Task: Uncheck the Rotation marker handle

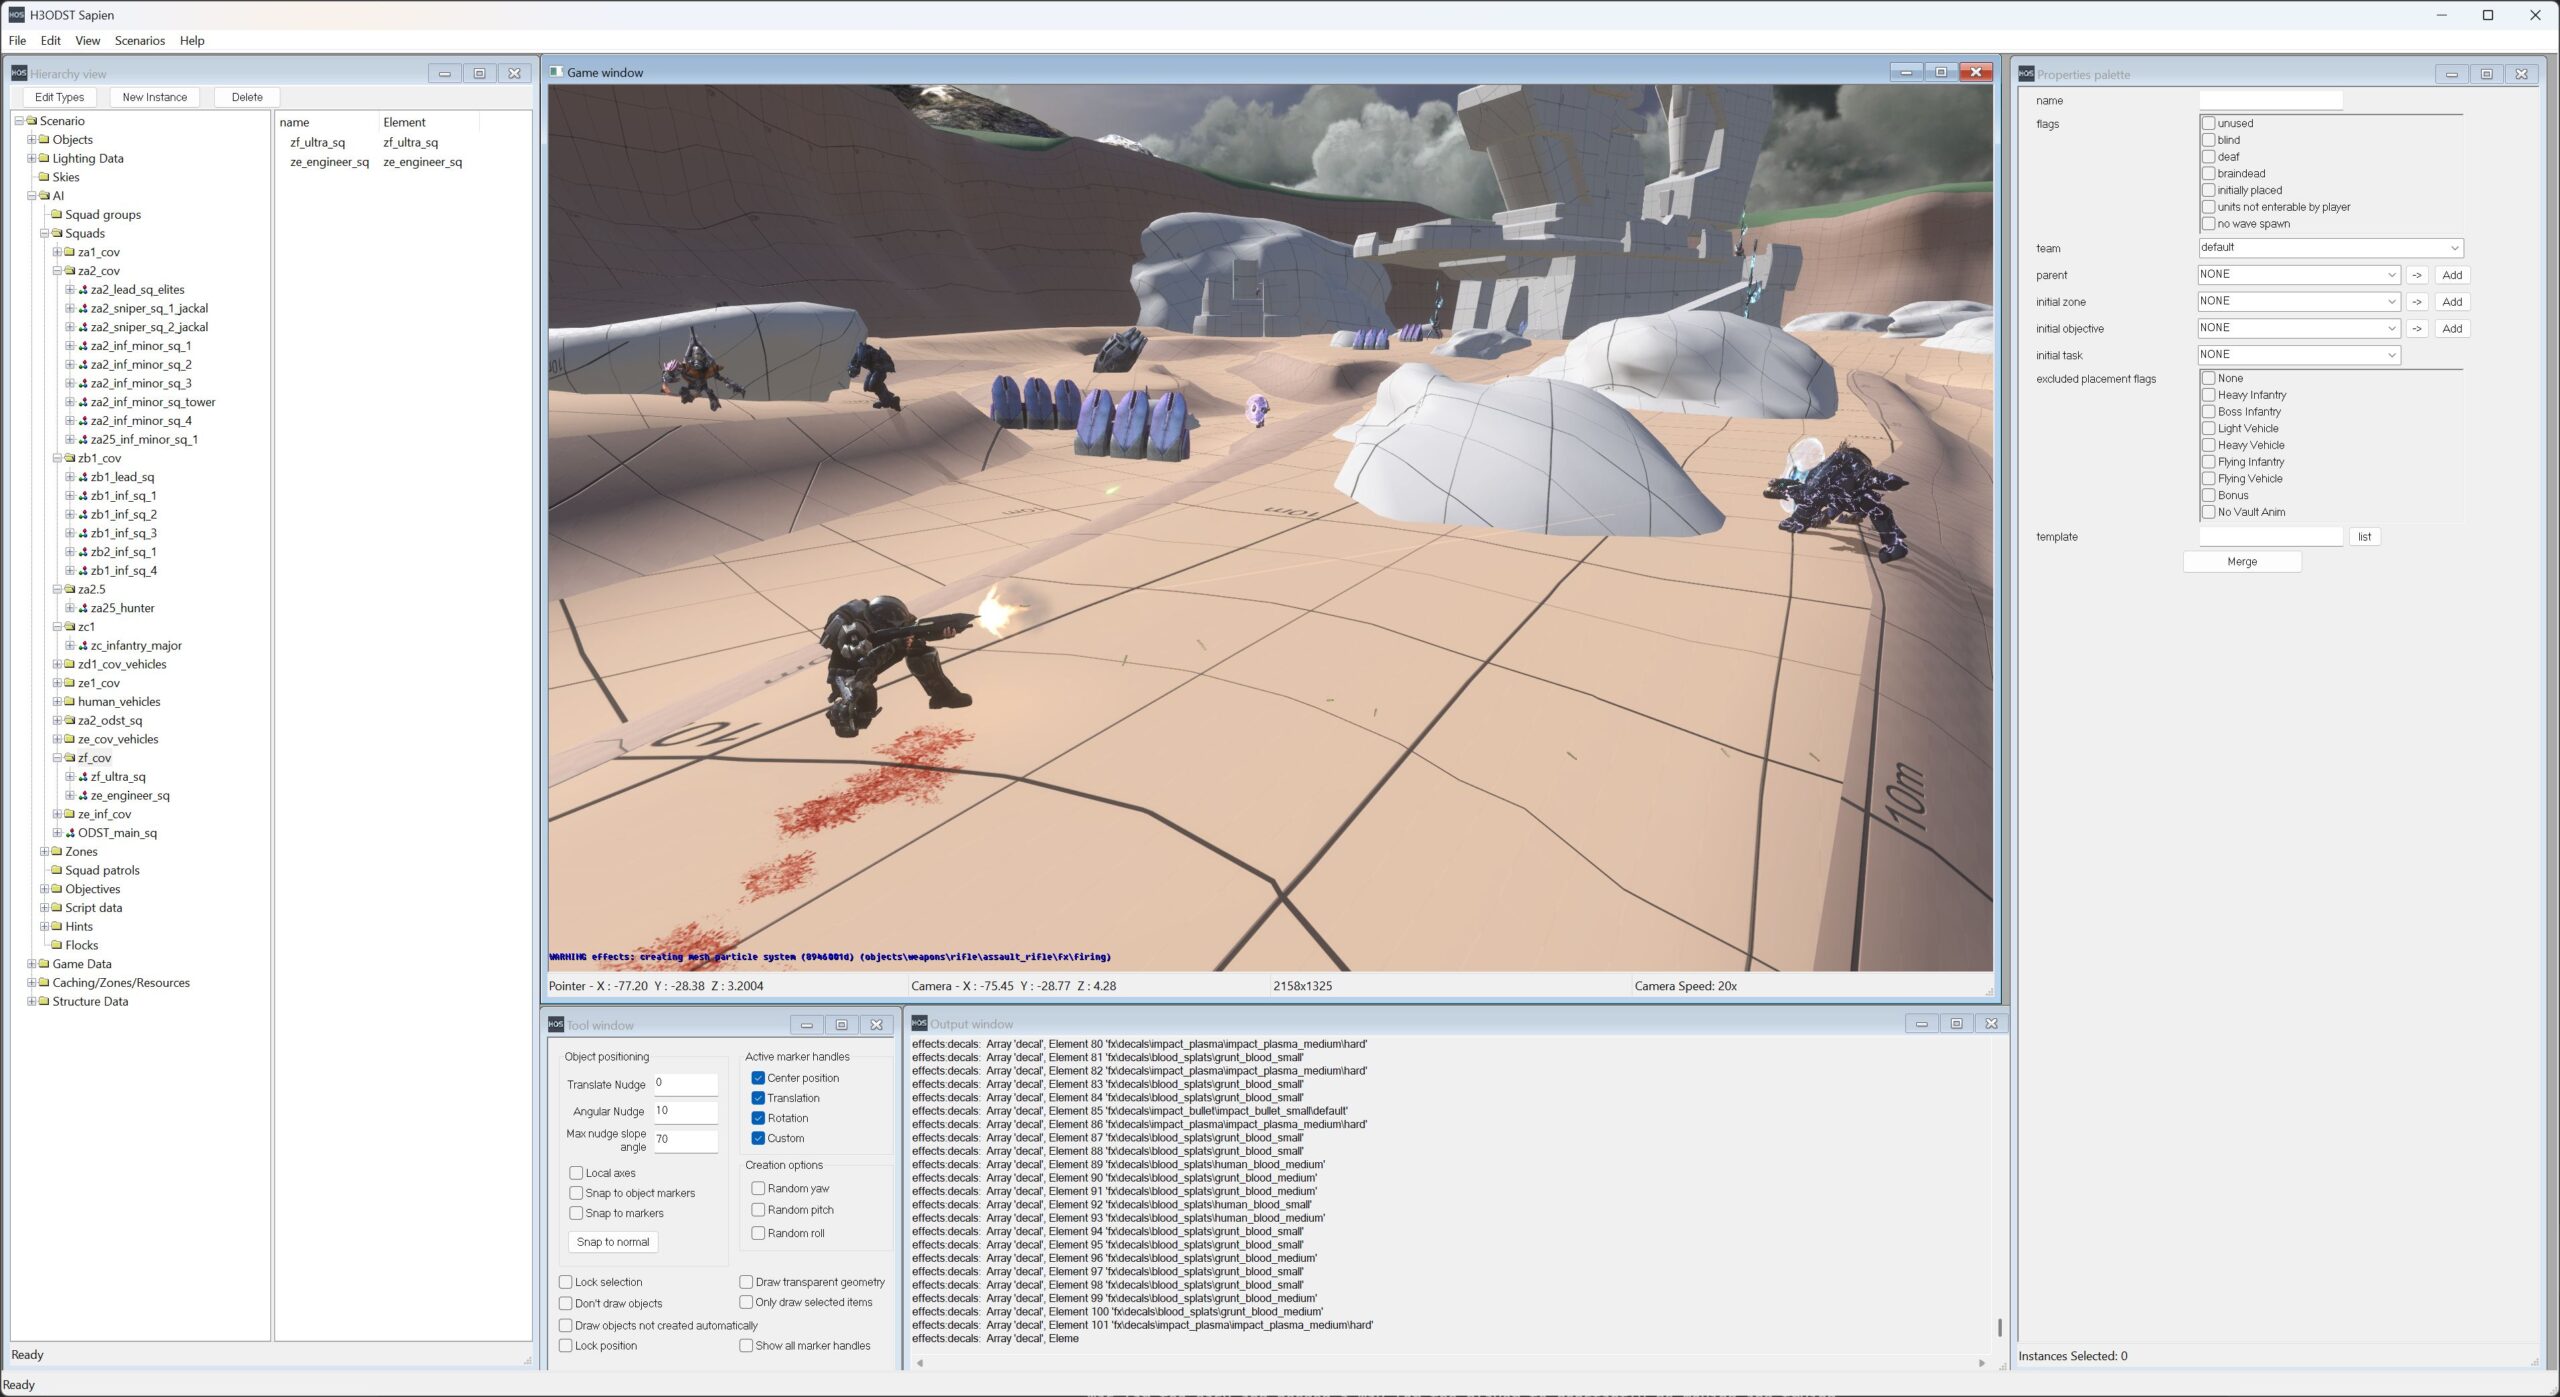Action: [758, 1118]
